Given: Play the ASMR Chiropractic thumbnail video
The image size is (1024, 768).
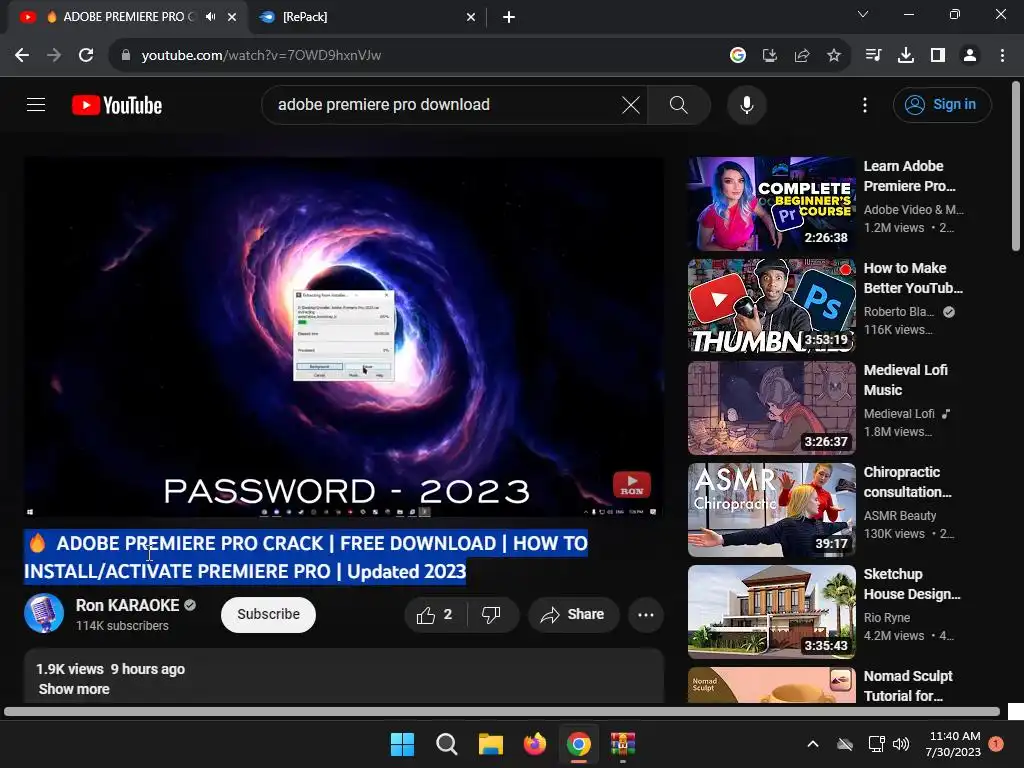Looking at the screenshot, I should (x=771, y=509).
